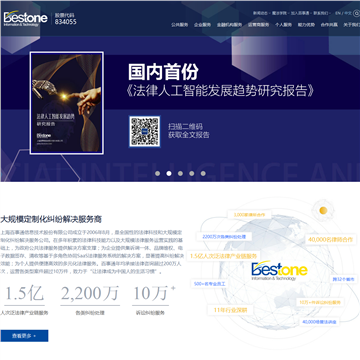This screenshot has width=360, height=360.
Task: Click the QR code image on banner
Action: coord(145,131)
